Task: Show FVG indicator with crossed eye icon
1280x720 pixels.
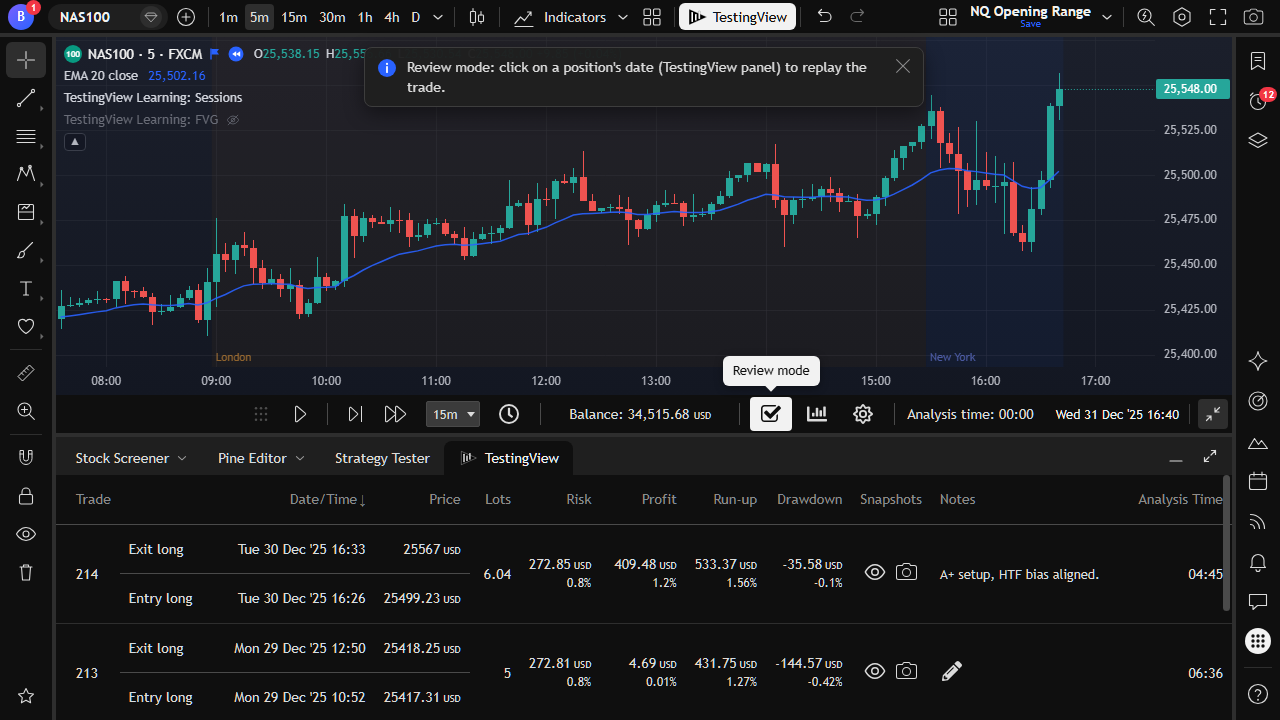Action: [233, 120]
